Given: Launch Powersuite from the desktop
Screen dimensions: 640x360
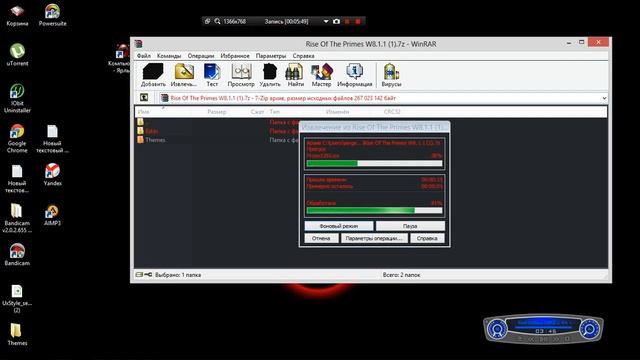Looking at the screenshot, I should (x=52, y=15).
